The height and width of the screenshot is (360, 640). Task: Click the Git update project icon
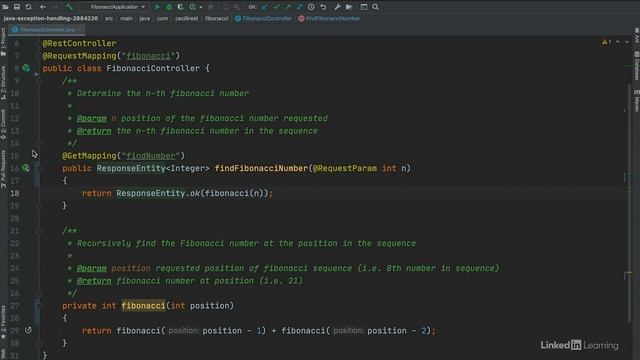pos(265,7)
